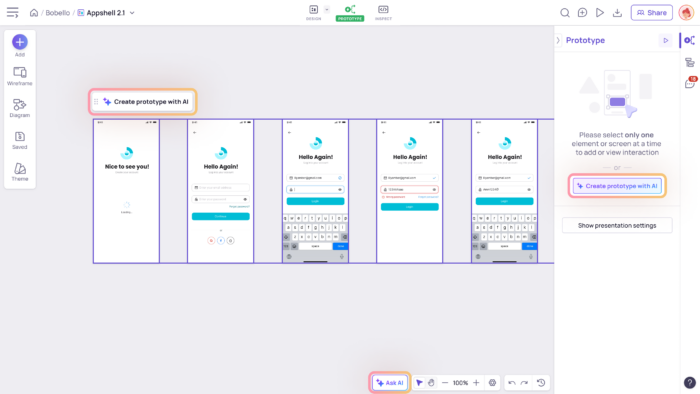This screenshot has width=700, height=394.
Task: Open the hamburger main menu
Action: [x=12, y=12]
